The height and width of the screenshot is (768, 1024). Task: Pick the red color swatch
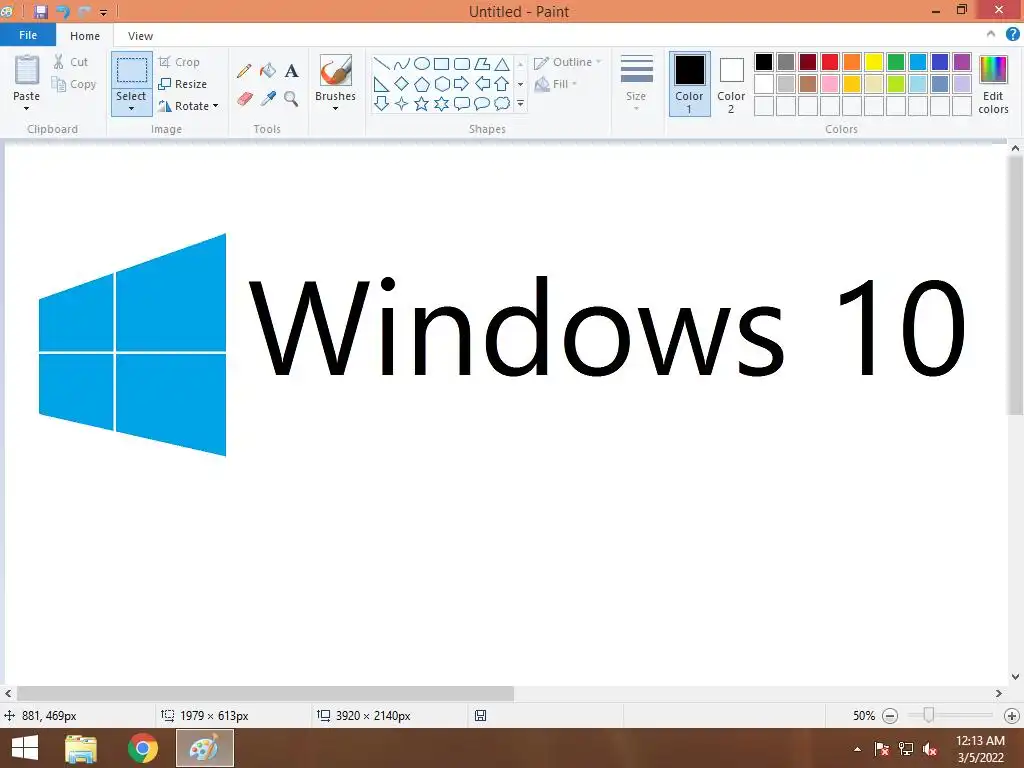pos(830,62)
